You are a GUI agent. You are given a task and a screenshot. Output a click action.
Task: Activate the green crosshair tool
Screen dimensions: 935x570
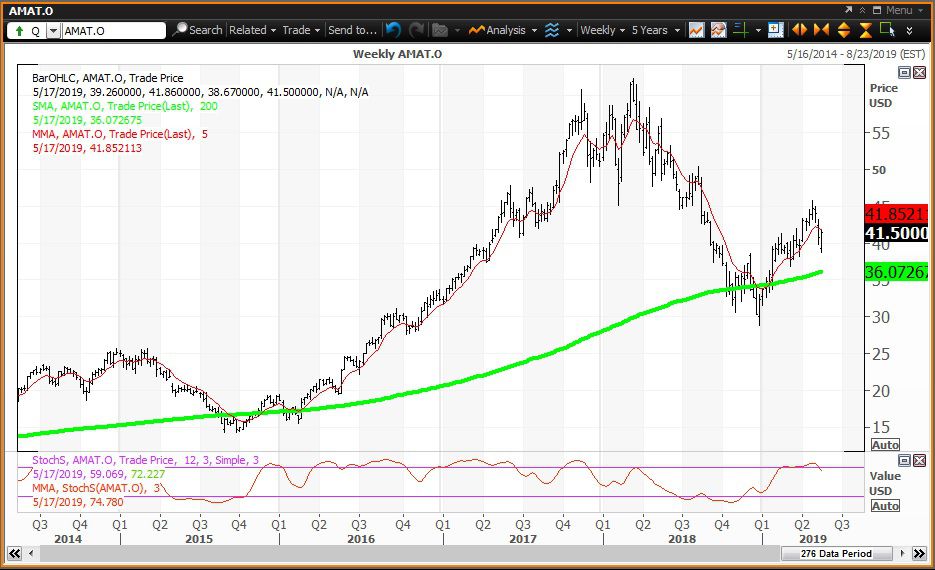point(741,30)
